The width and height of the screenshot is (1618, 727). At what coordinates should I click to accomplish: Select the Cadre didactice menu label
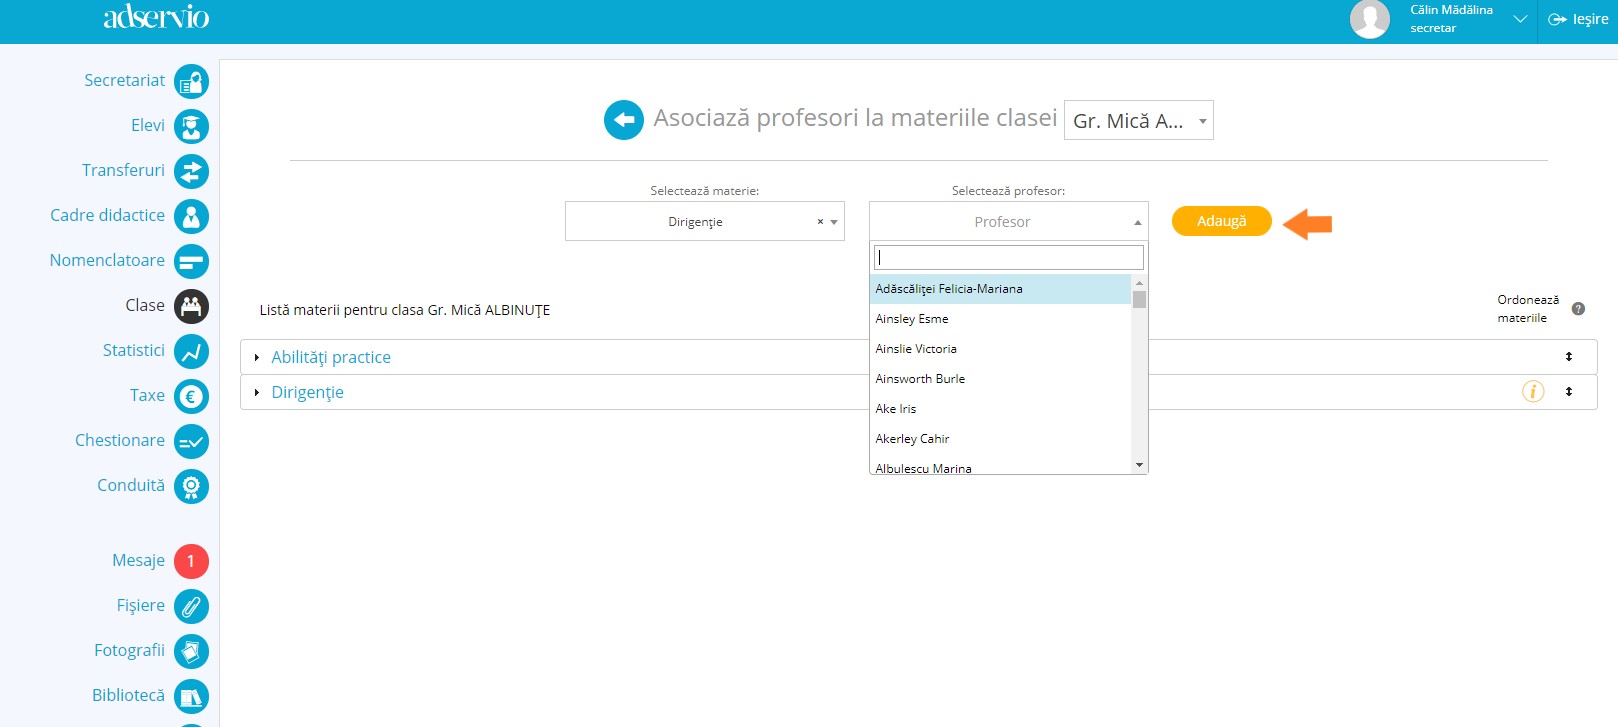pos(108,215)
